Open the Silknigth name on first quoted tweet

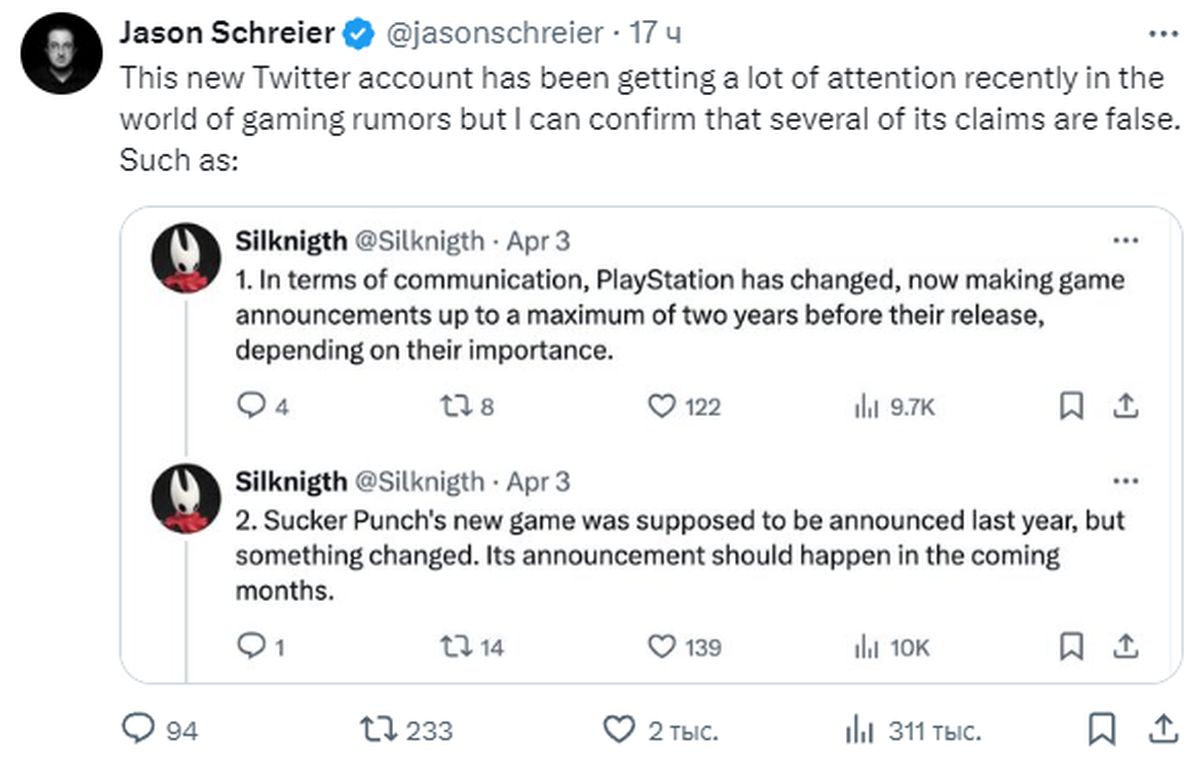tap(291, 241)
